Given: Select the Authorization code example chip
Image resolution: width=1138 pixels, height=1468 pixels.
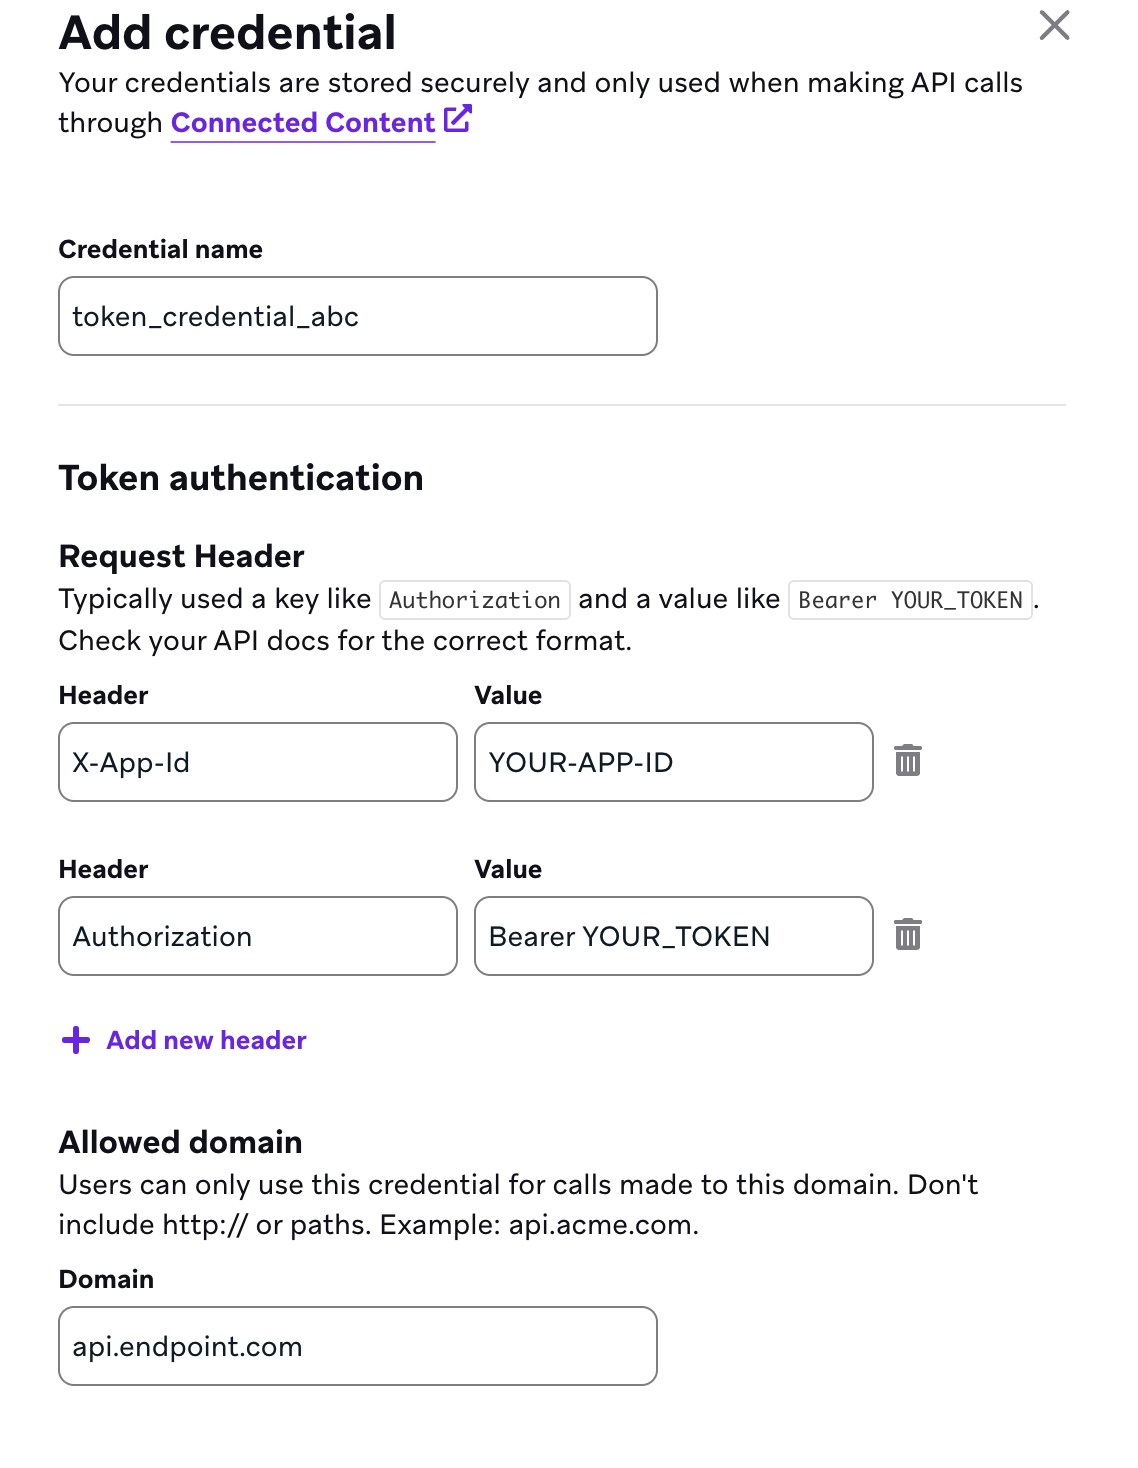Looking at the screenshot, I should point(474,599).
